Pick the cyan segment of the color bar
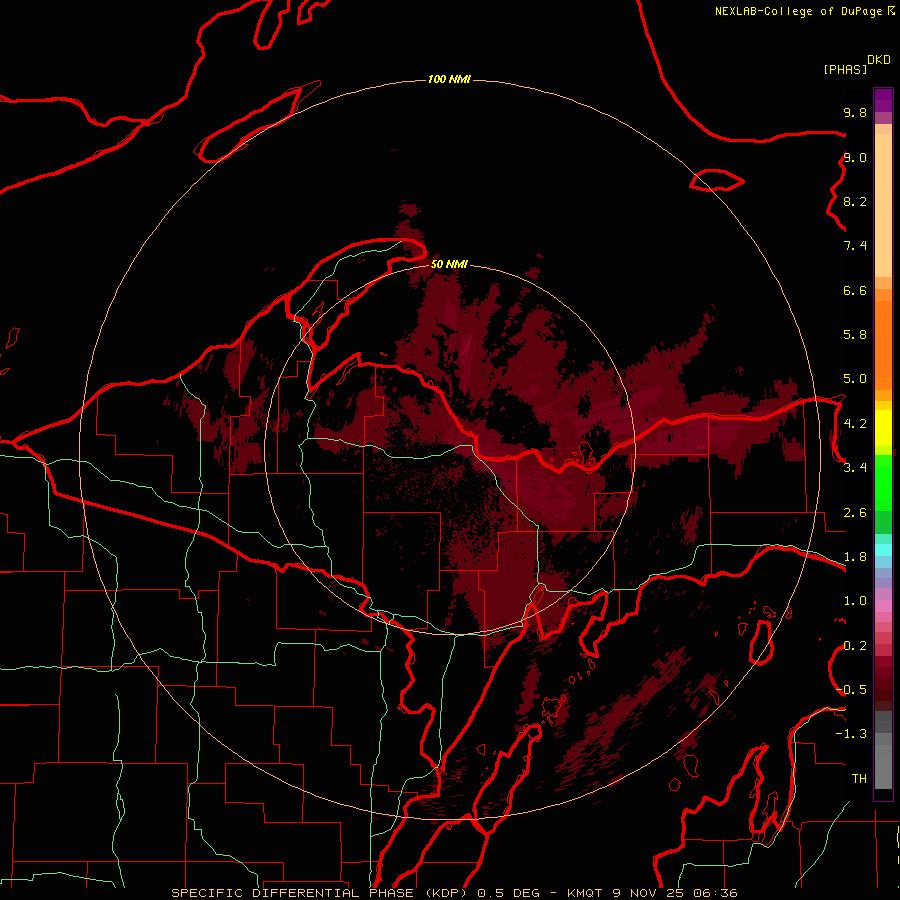This screenshot has height=900, width=900. [883, 550]
